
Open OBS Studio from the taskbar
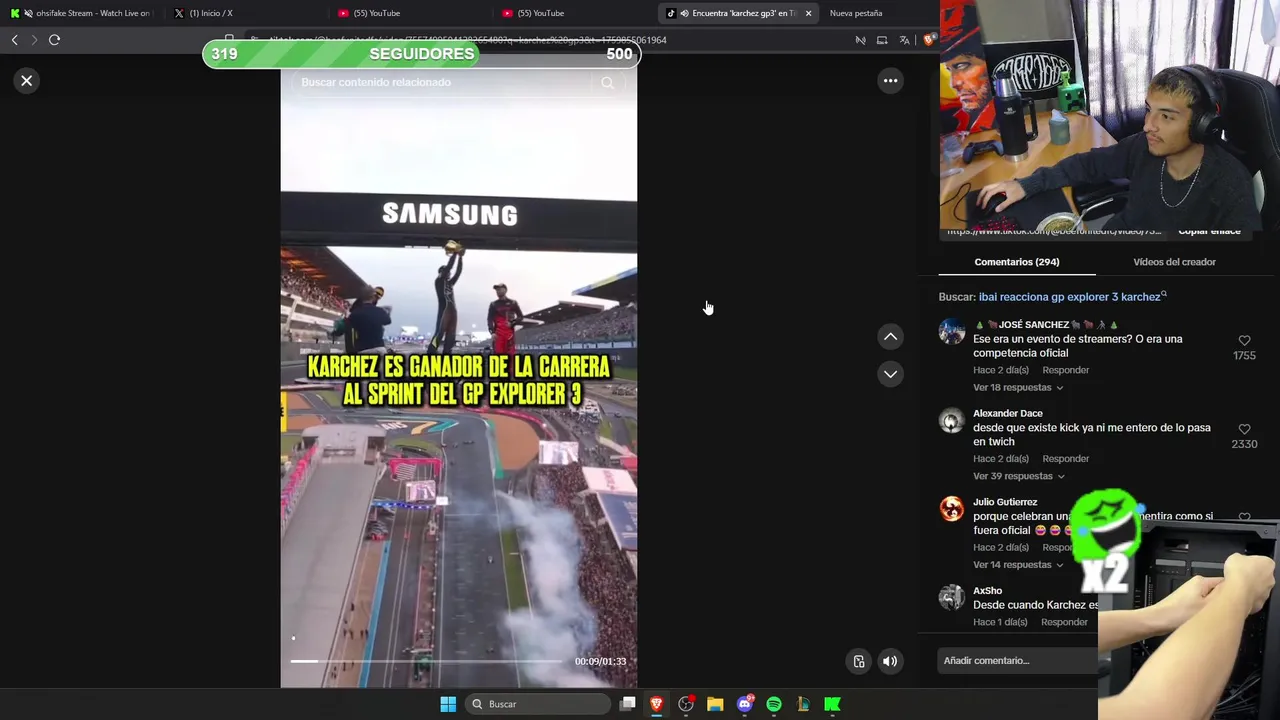pyautogui.click(x=686, y=704)
